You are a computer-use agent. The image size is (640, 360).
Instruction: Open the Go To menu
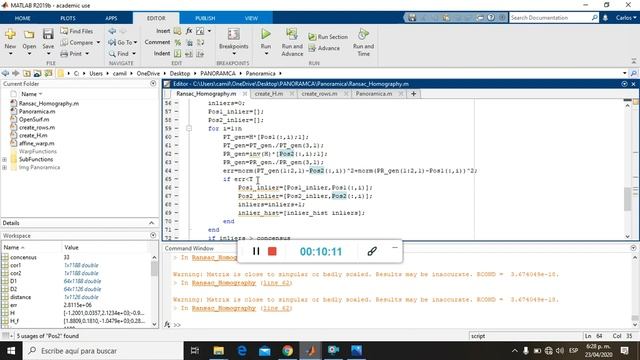pyautogui.click(x=123, y=42)
